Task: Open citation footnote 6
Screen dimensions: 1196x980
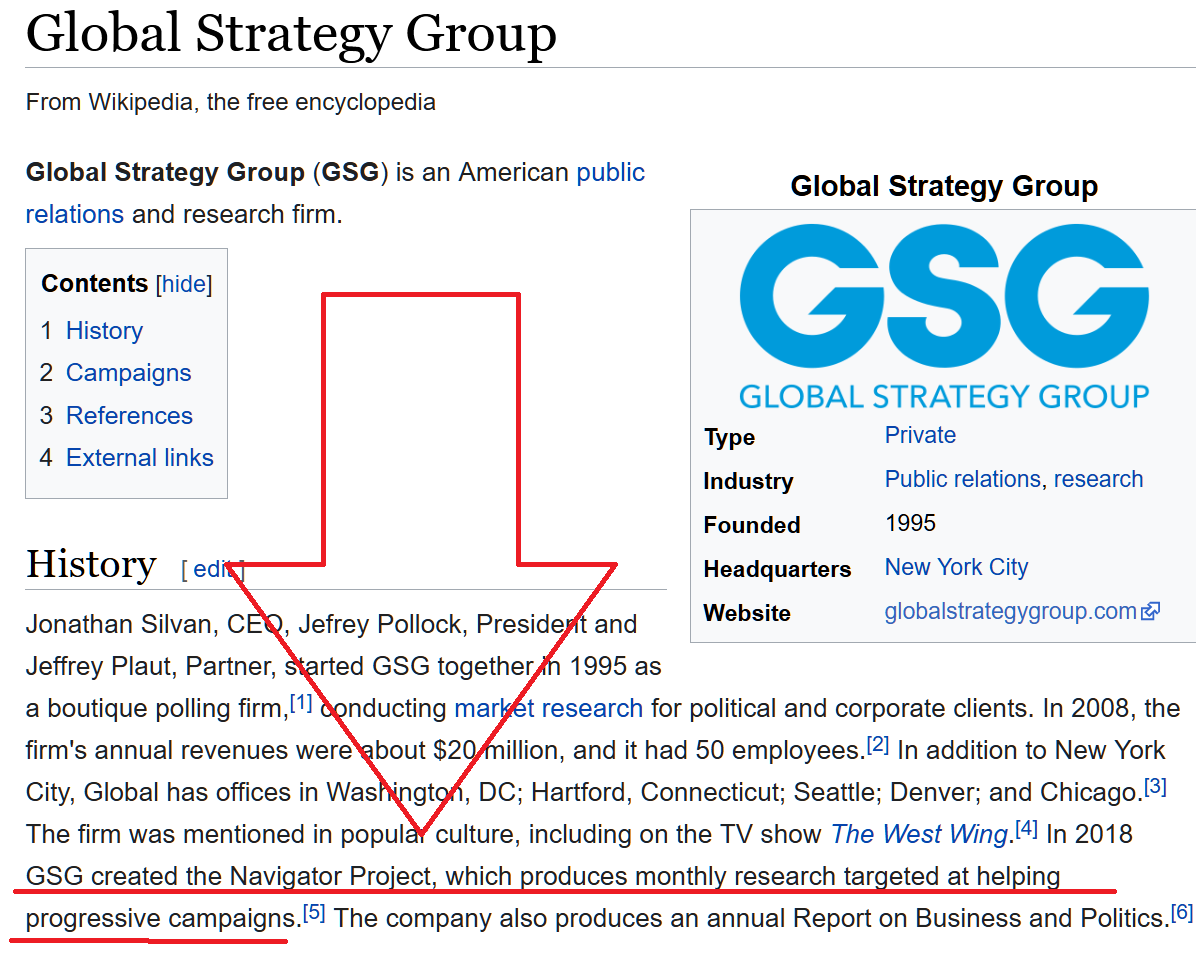Action: point(1182,911)
